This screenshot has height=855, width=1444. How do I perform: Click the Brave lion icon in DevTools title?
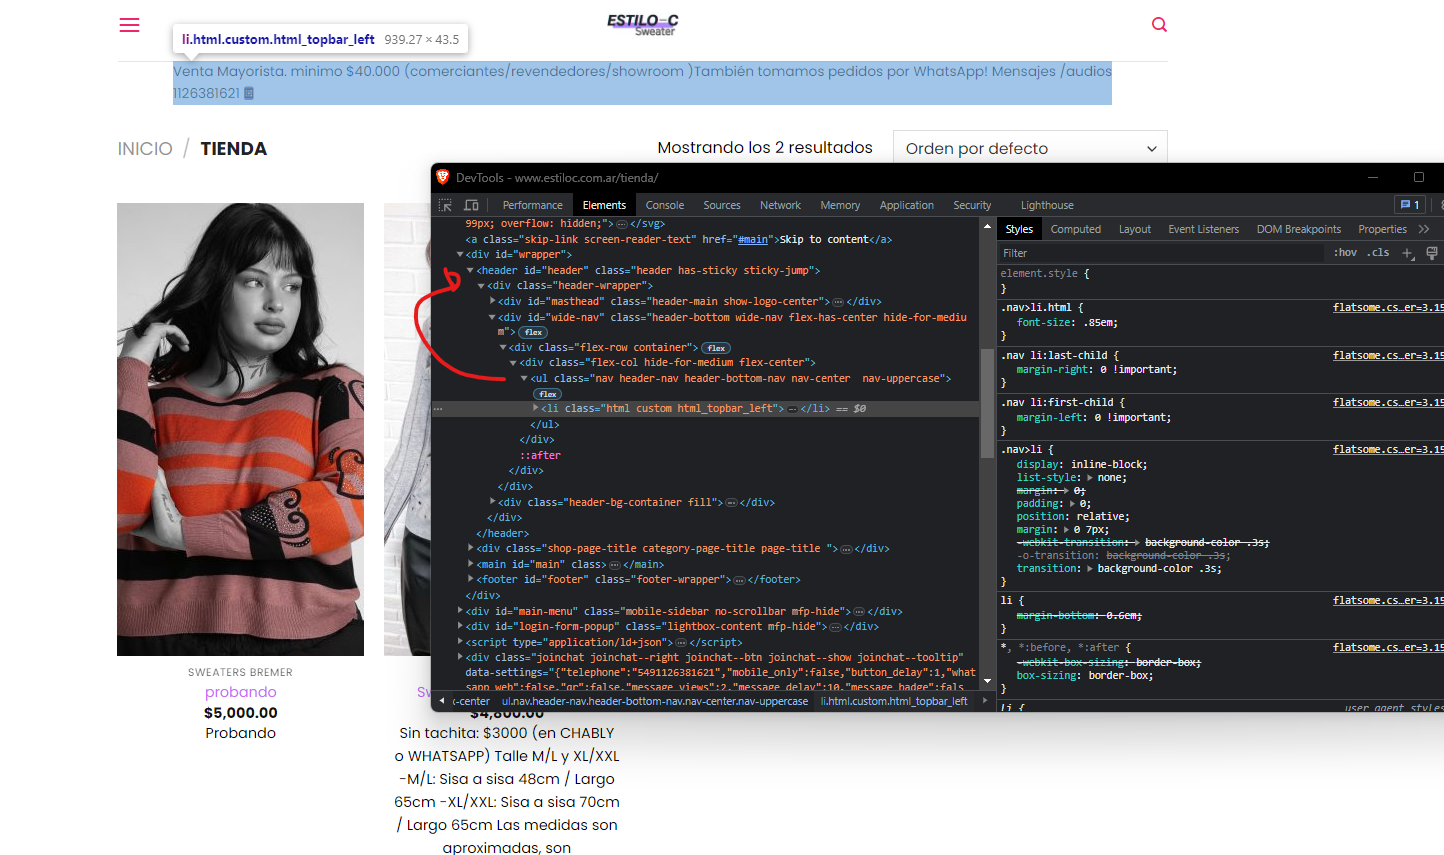tap(442, 177)
